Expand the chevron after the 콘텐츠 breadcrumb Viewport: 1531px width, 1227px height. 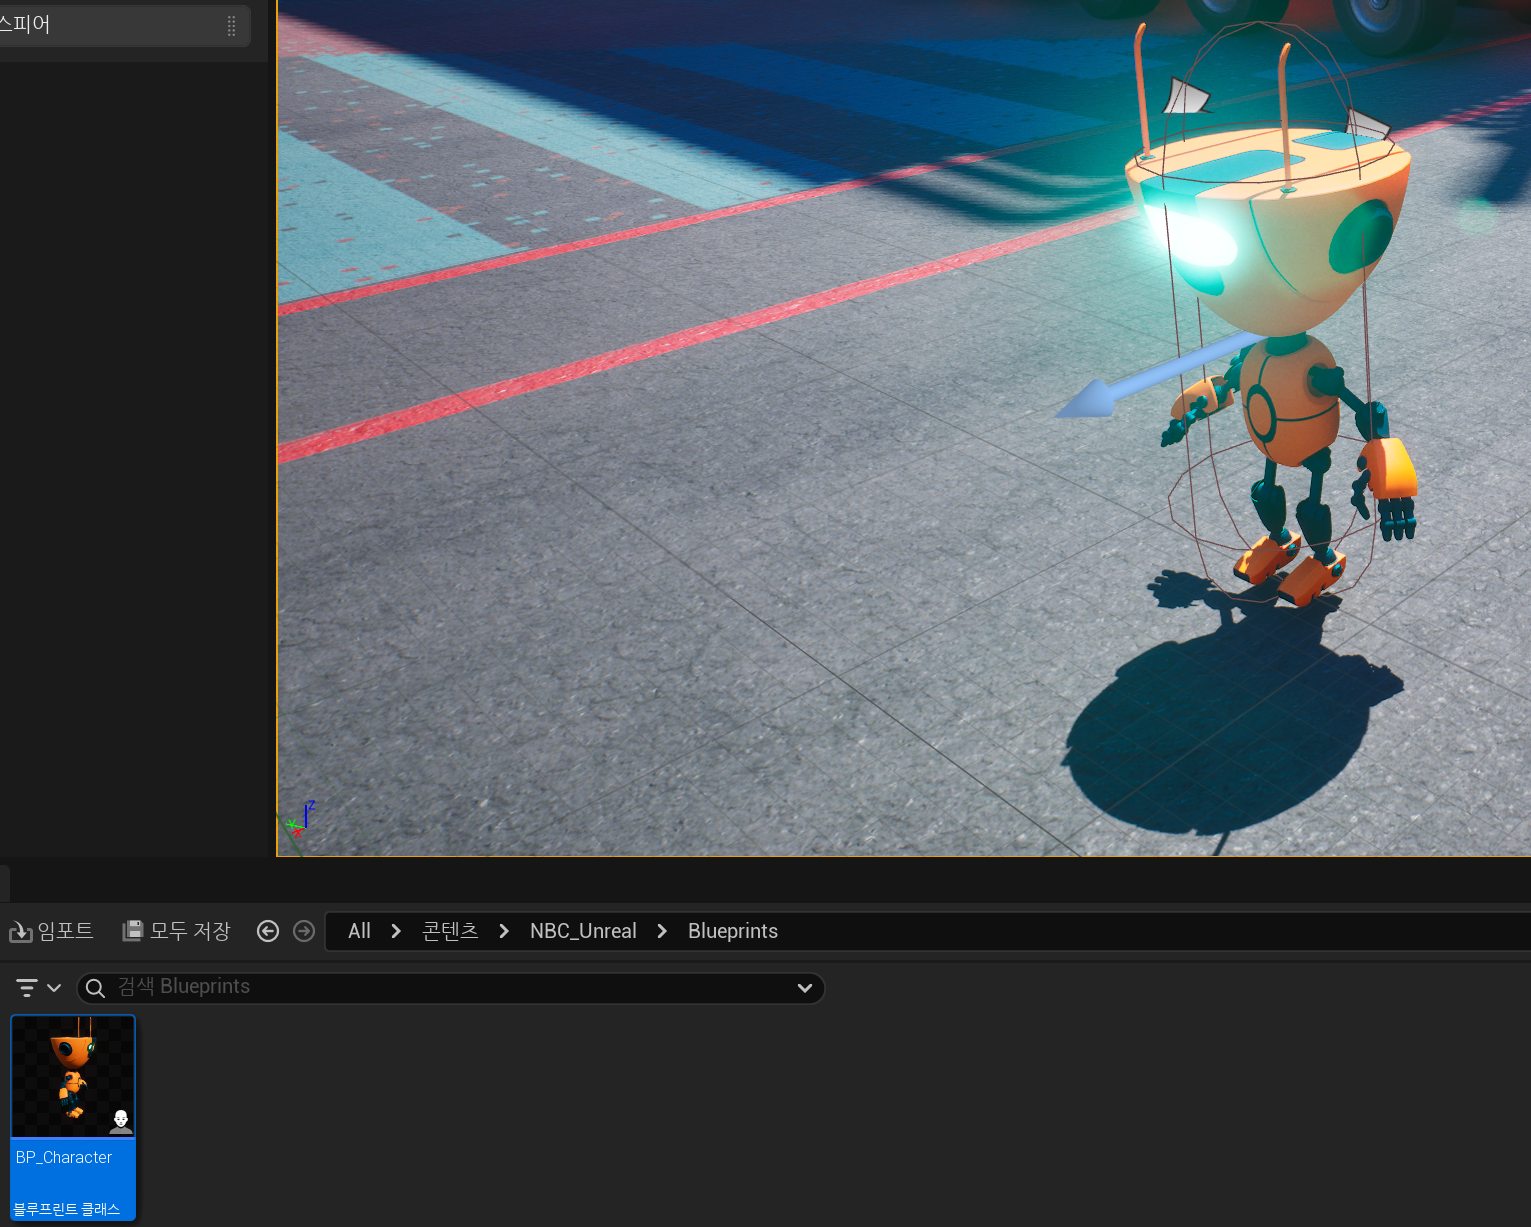coord(504,931)
